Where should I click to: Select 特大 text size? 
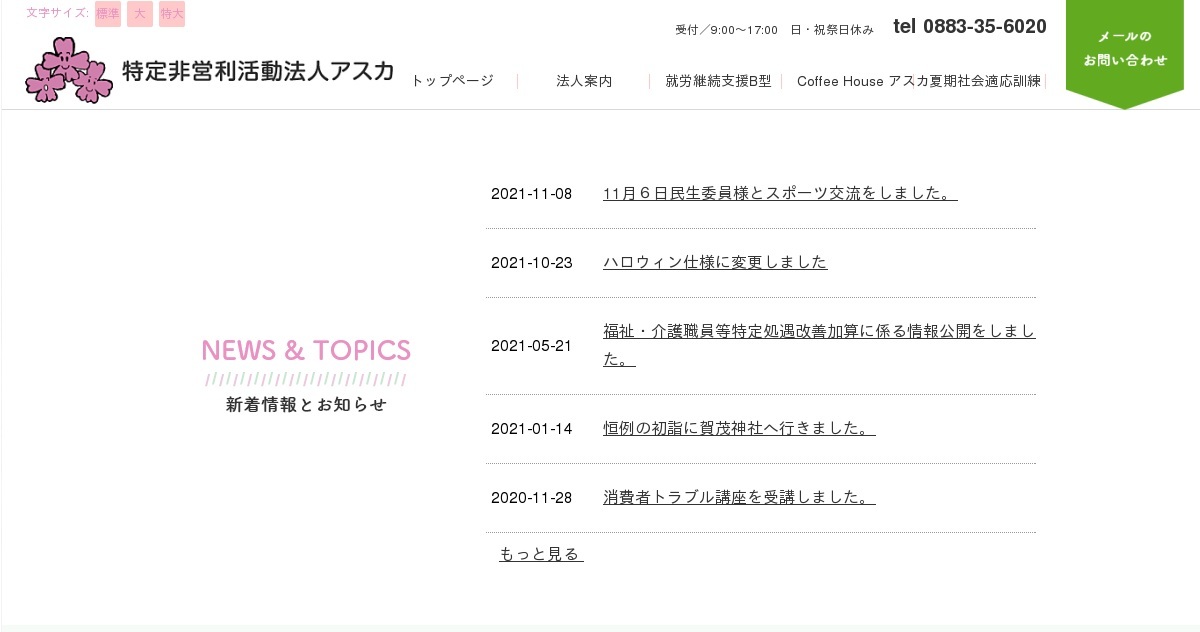pyautogui.click(x=171, y=14)
